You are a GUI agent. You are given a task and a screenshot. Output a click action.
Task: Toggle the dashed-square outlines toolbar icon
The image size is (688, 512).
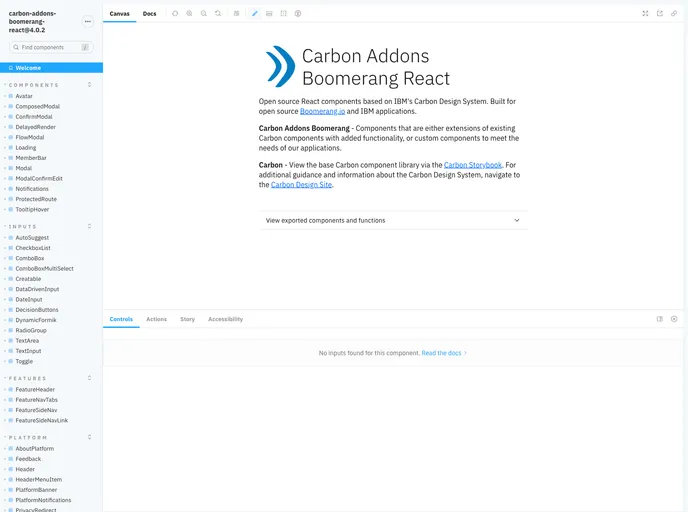pos(283,14)
